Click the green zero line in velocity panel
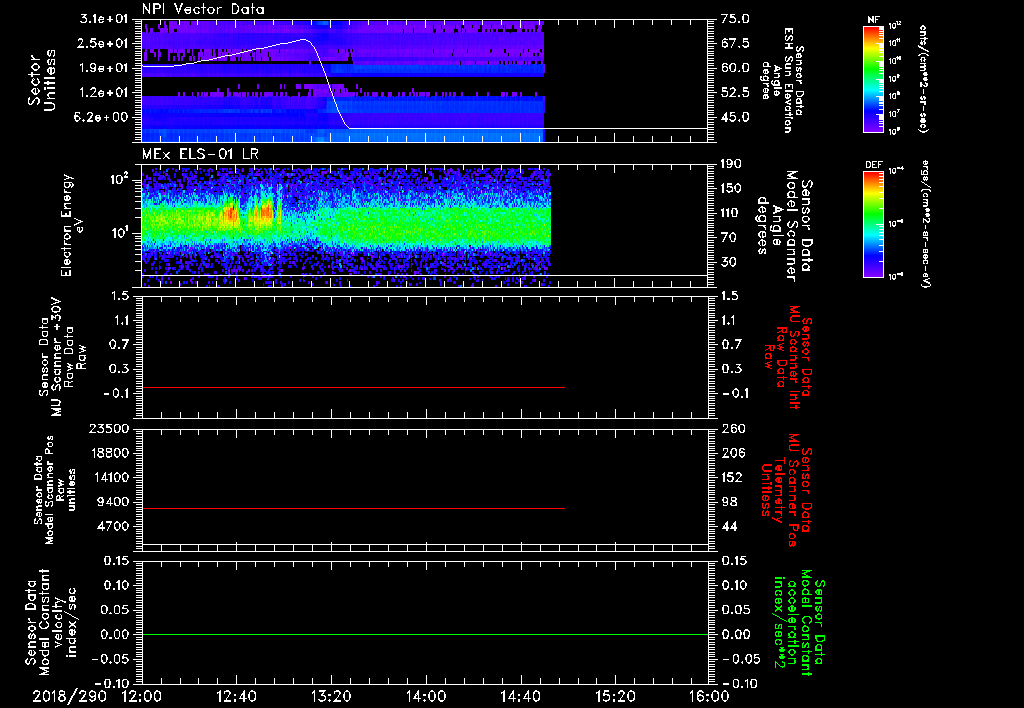Image resolution: width=1024 pixels, height=708 pixels. (424, 634)
